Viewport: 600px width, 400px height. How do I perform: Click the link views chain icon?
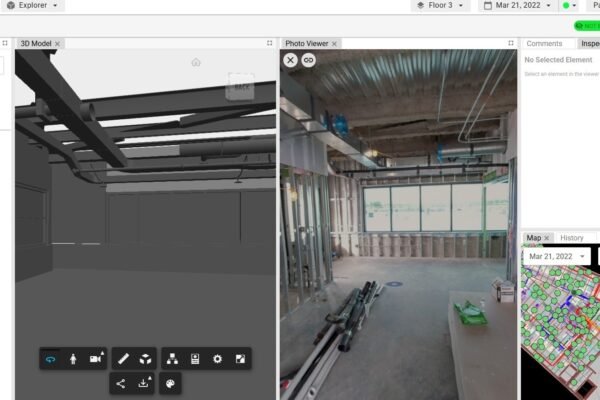click(x=308, y=60)
